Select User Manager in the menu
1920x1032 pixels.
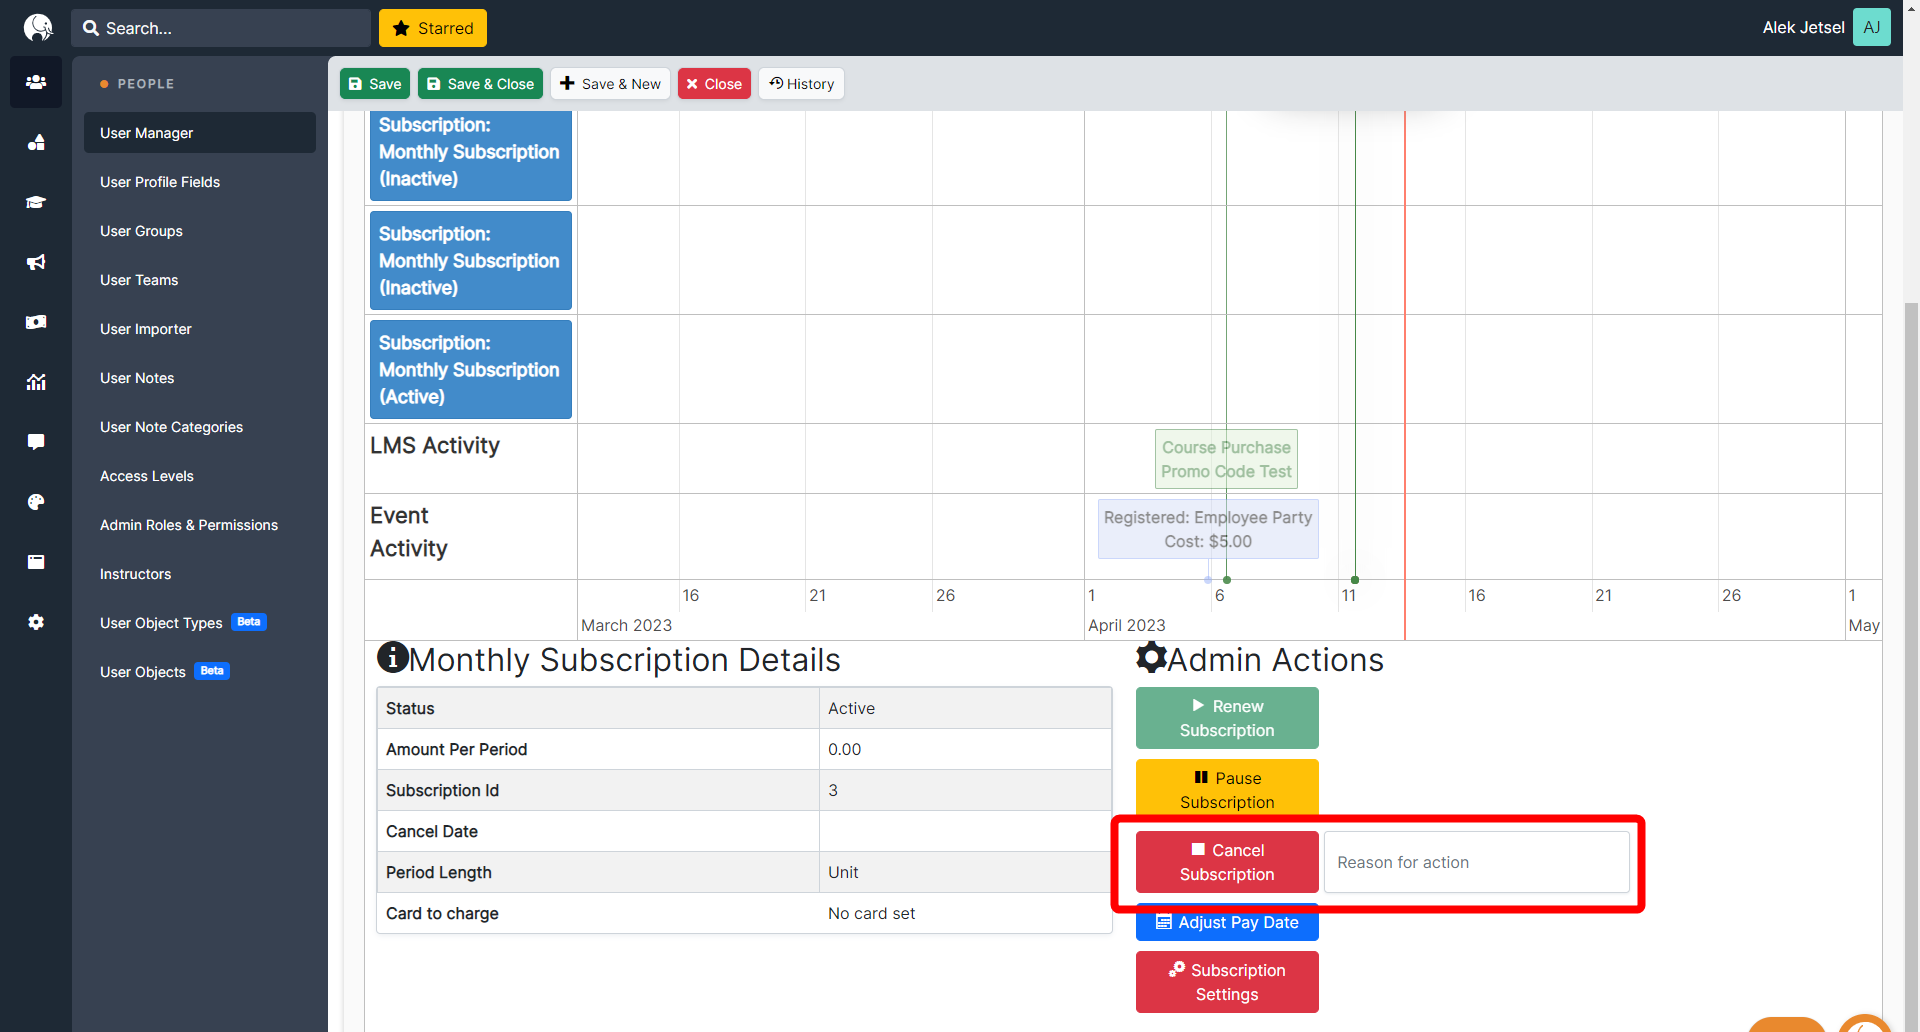click(x=200, y=133)
